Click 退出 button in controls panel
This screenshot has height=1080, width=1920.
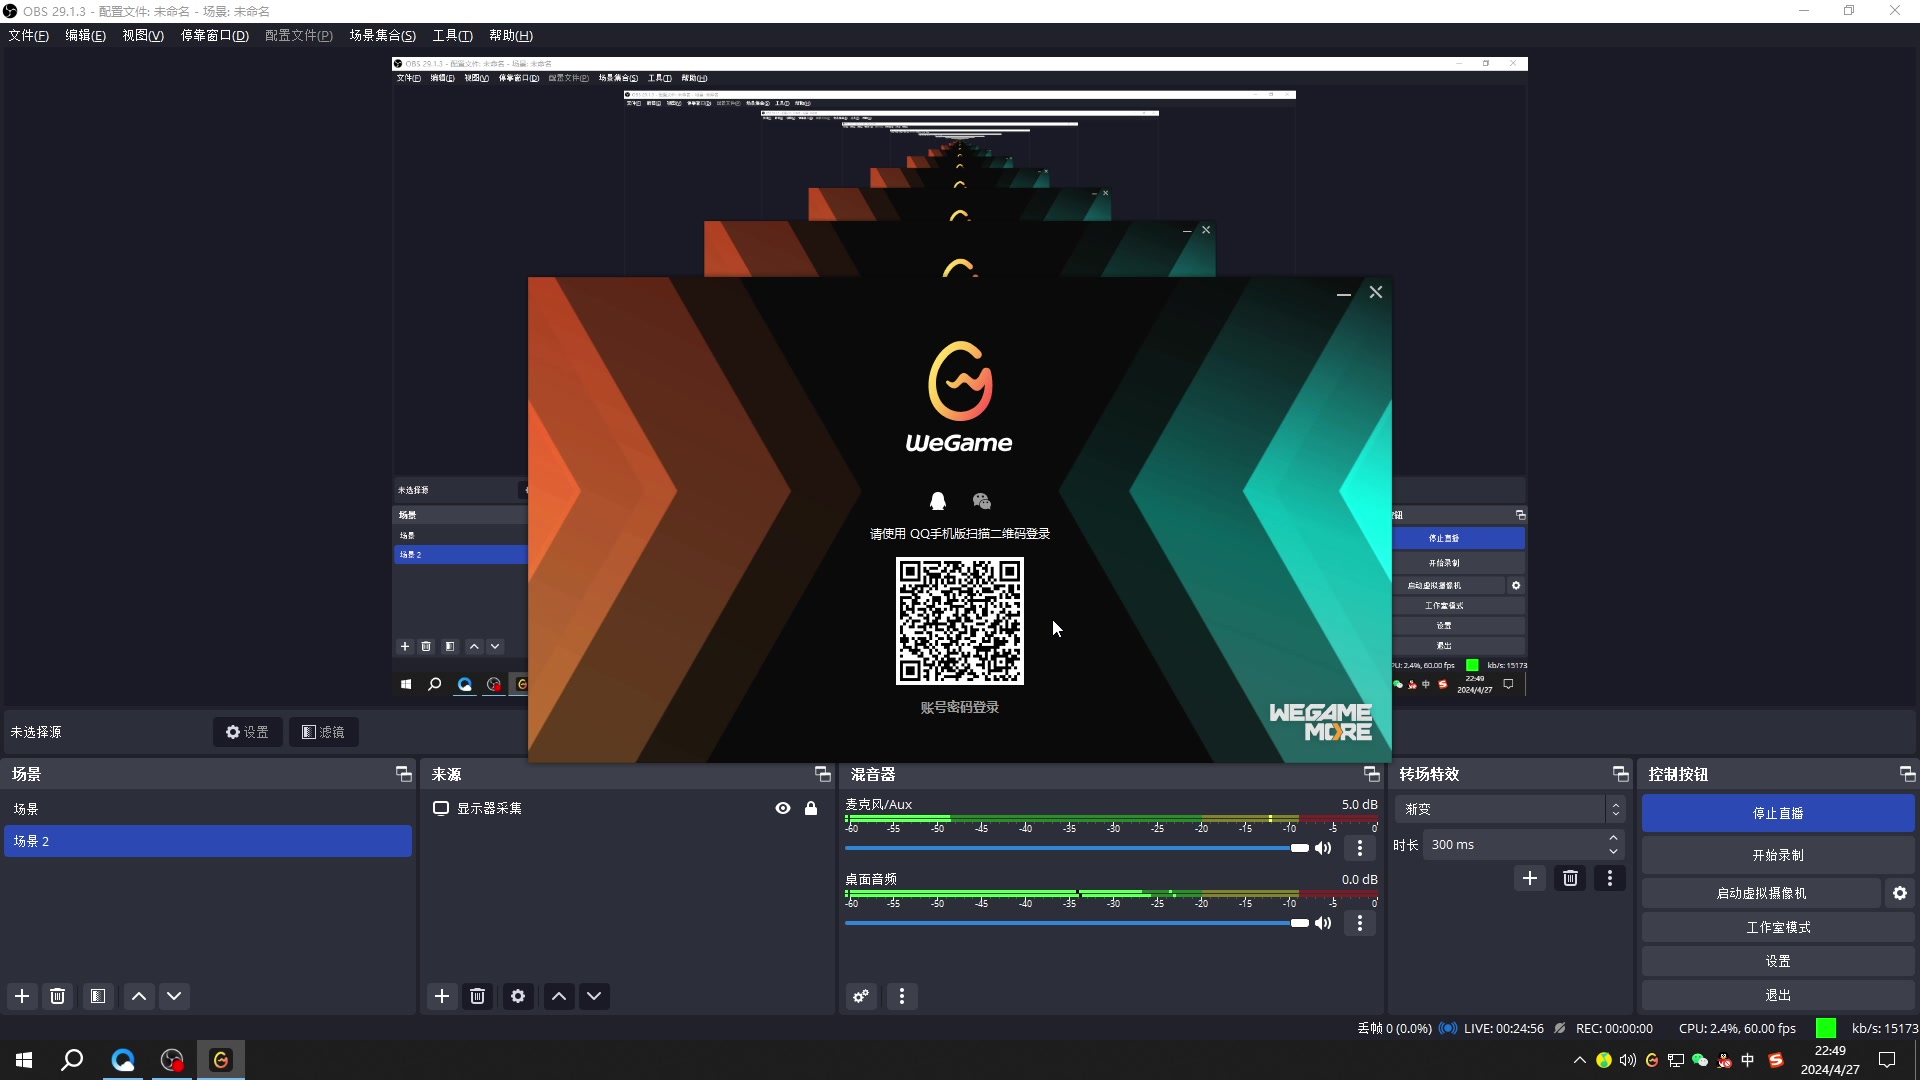pos(1778,995)
